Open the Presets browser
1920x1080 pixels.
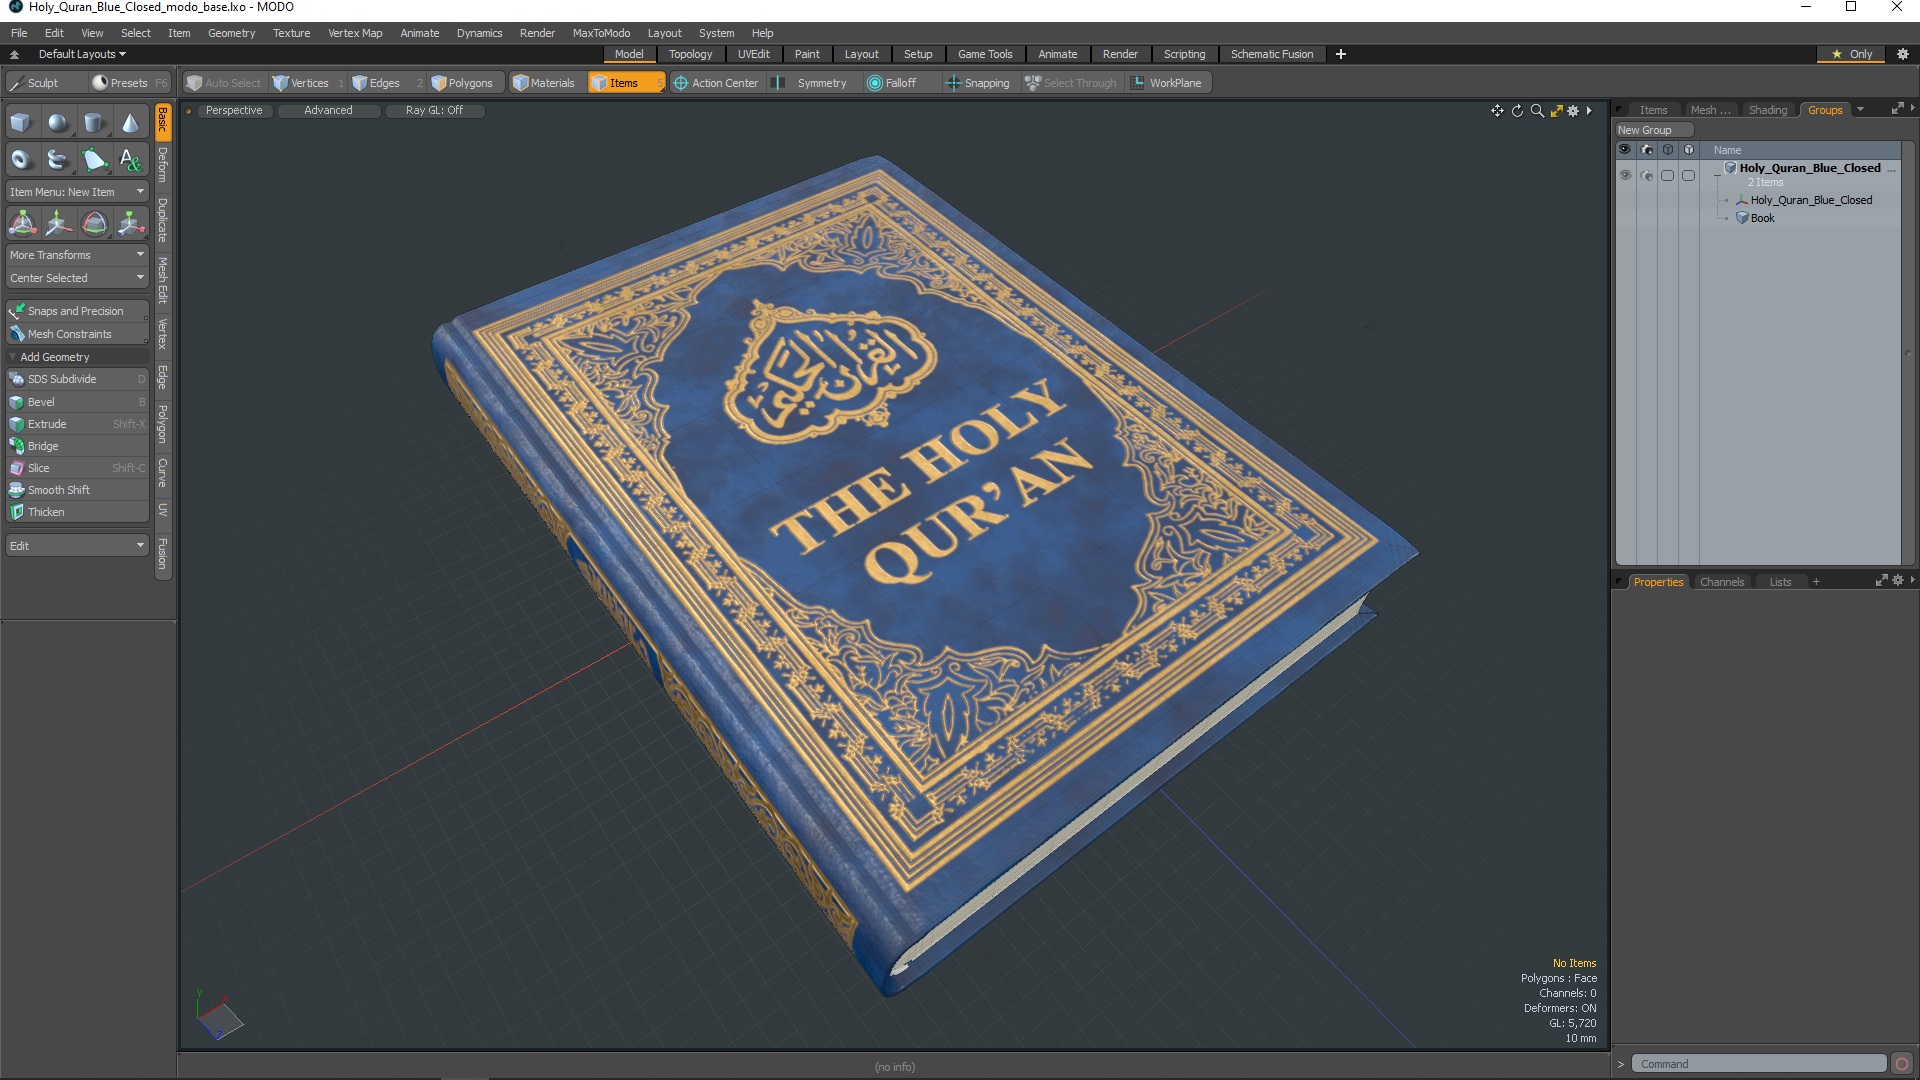pyautogui.click(x=129, y=83)
